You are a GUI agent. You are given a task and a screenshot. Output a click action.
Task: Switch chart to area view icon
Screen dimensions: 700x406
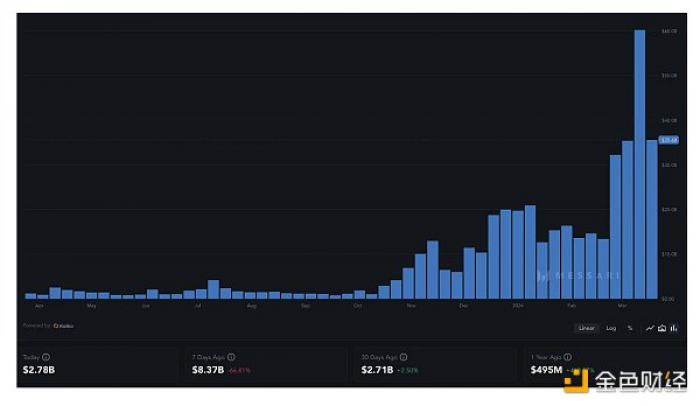662,328
